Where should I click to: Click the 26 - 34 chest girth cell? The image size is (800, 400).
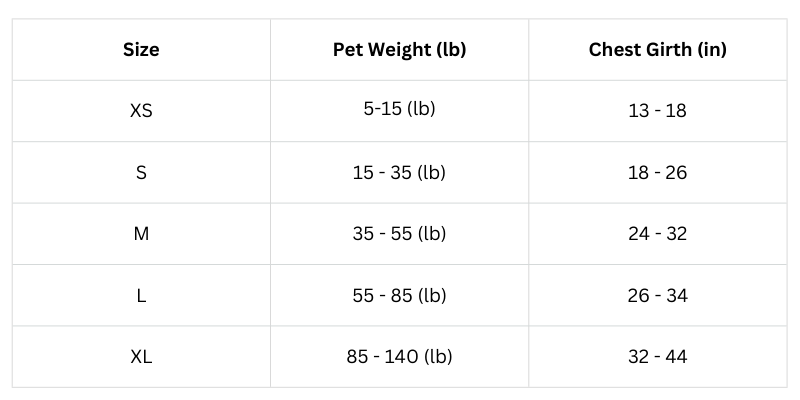click(658, 295)
